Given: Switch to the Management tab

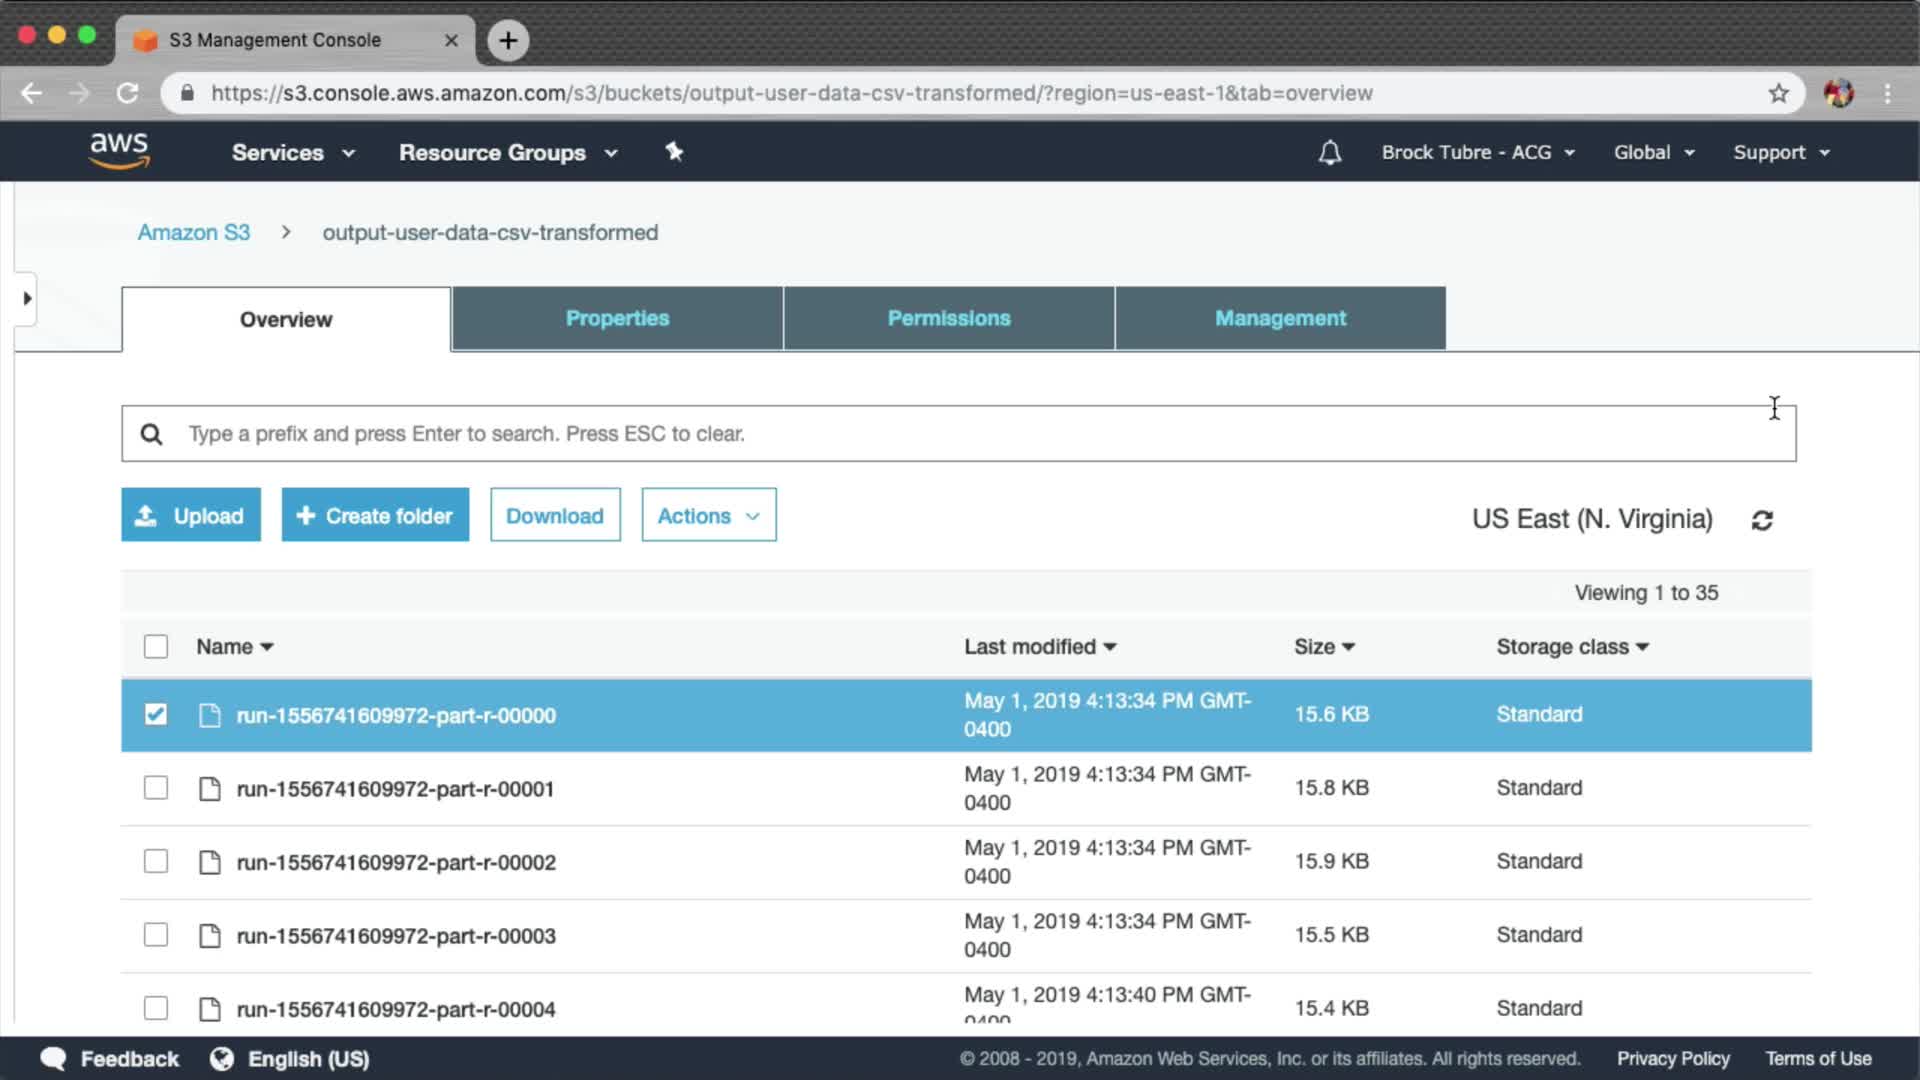Looking at the screenshot, I should click(x=1280, y=318).
